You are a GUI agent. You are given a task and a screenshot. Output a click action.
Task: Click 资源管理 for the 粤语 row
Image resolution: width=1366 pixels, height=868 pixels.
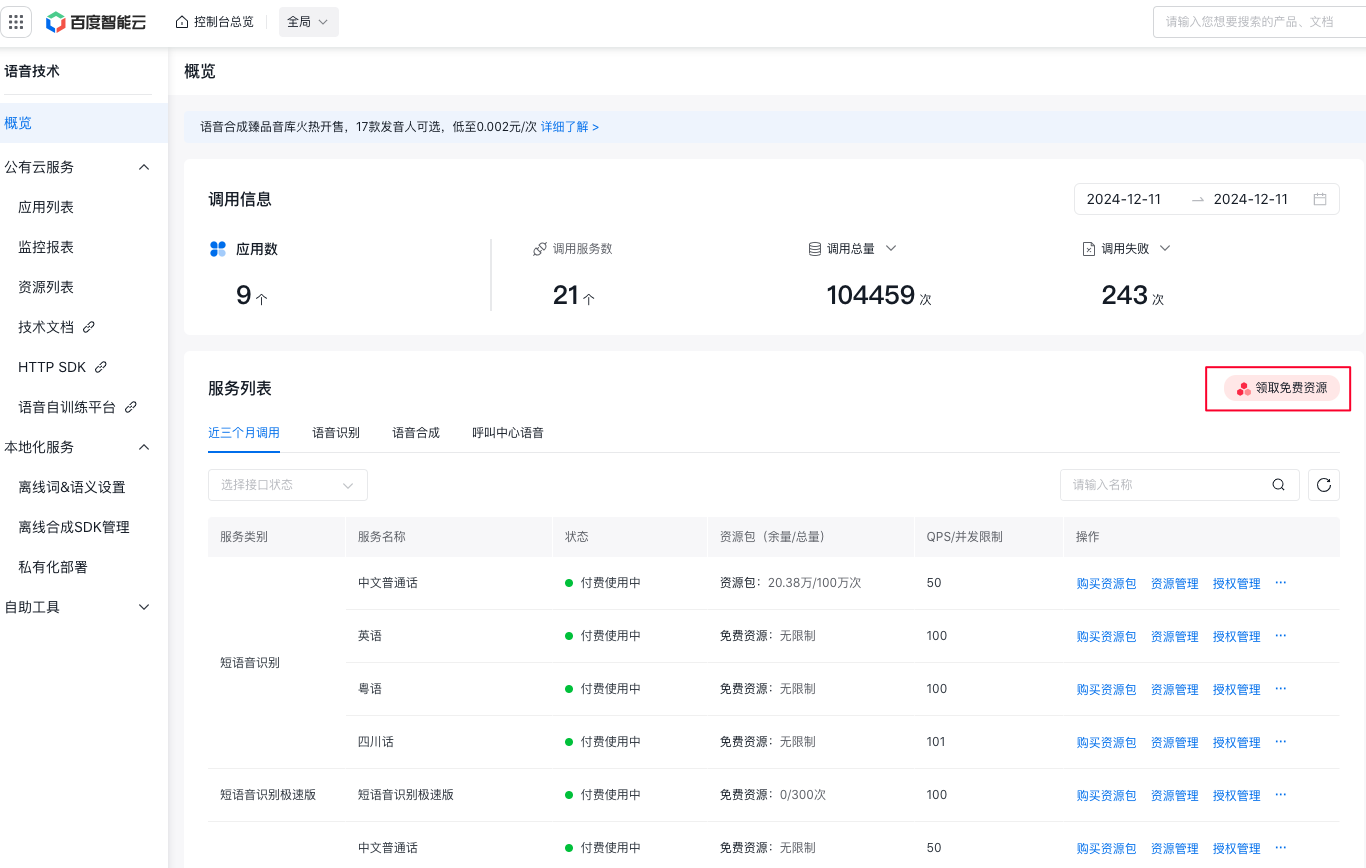click(x=1174, y=689)
